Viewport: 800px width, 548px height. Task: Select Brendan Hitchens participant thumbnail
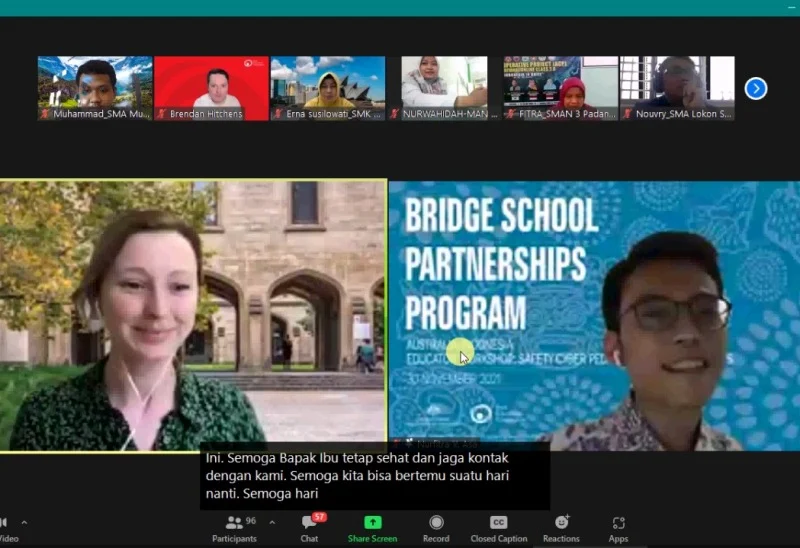pyautogui.click(x=211, y=88)
